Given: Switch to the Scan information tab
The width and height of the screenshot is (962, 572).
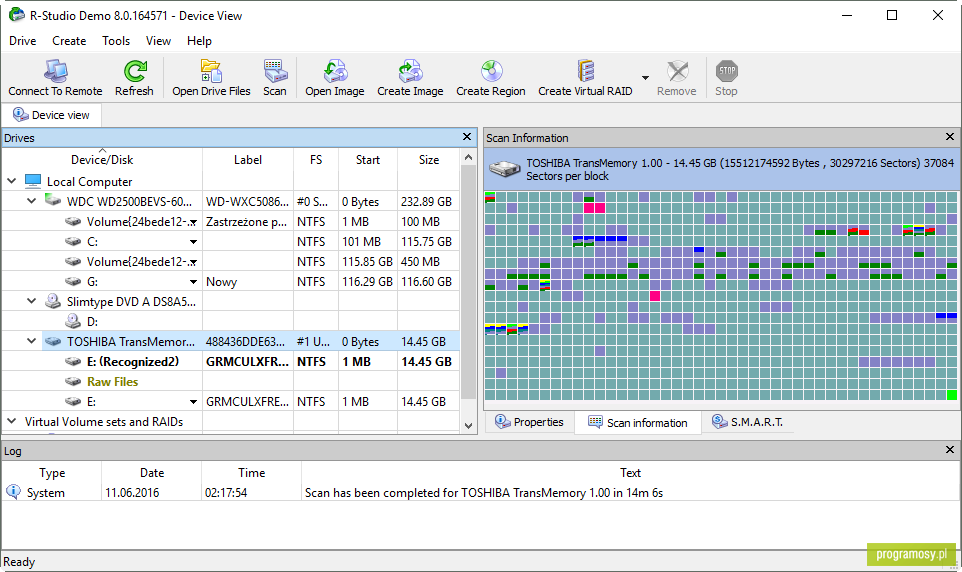Looking at the screenshot, I should (637, 423).
